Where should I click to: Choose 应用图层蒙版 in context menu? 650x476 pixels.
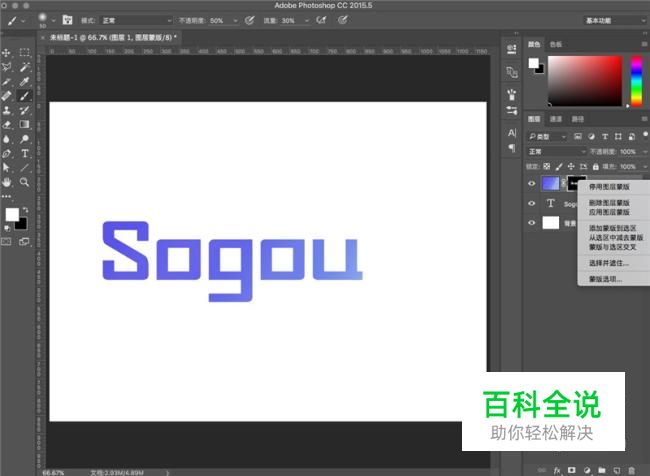click(609, 212)
